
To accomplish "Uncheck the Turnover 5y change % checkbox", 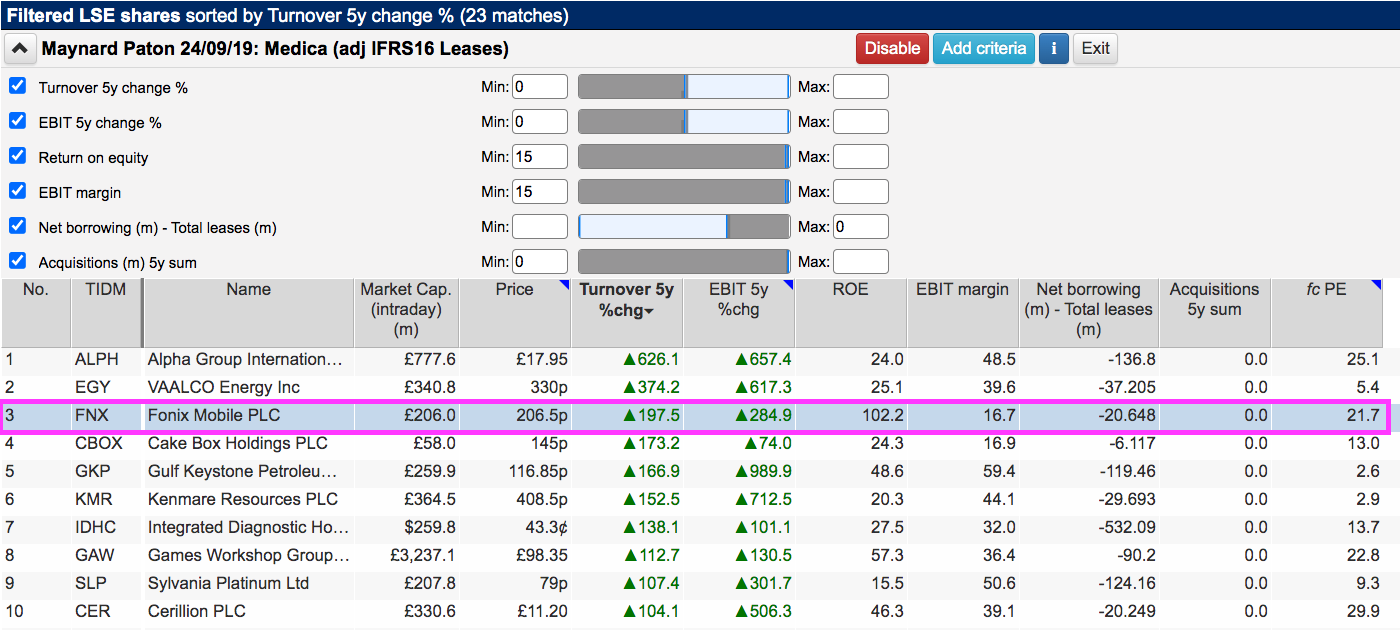I will point(17,86).
